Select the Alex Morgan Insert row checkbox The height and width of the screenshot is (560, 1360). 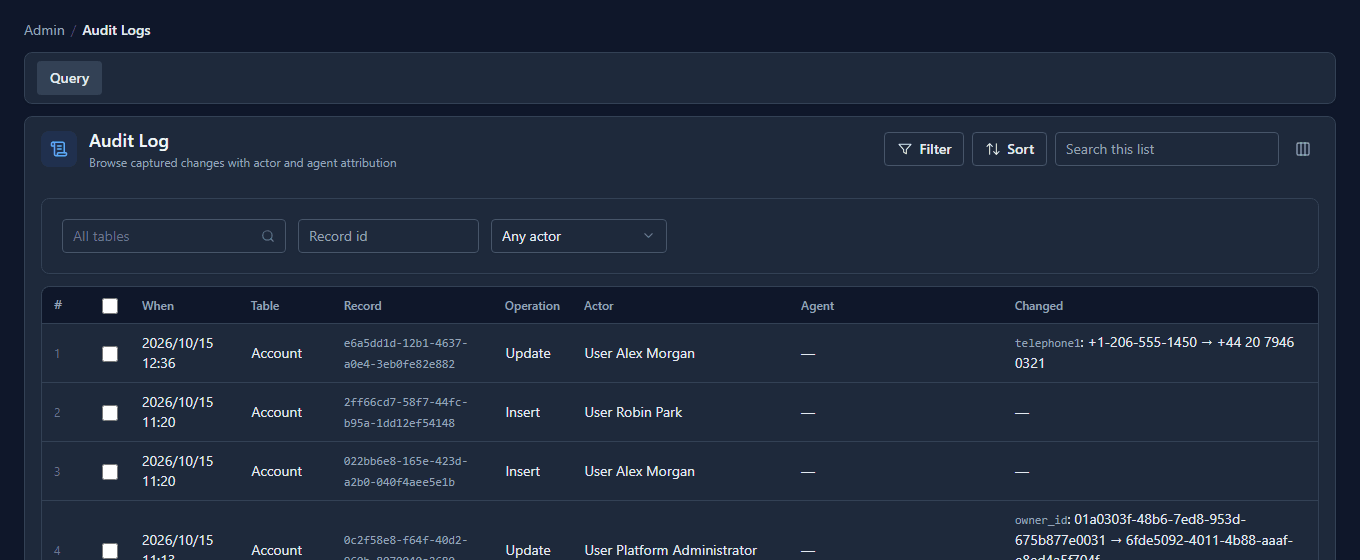tap(110, 471)
